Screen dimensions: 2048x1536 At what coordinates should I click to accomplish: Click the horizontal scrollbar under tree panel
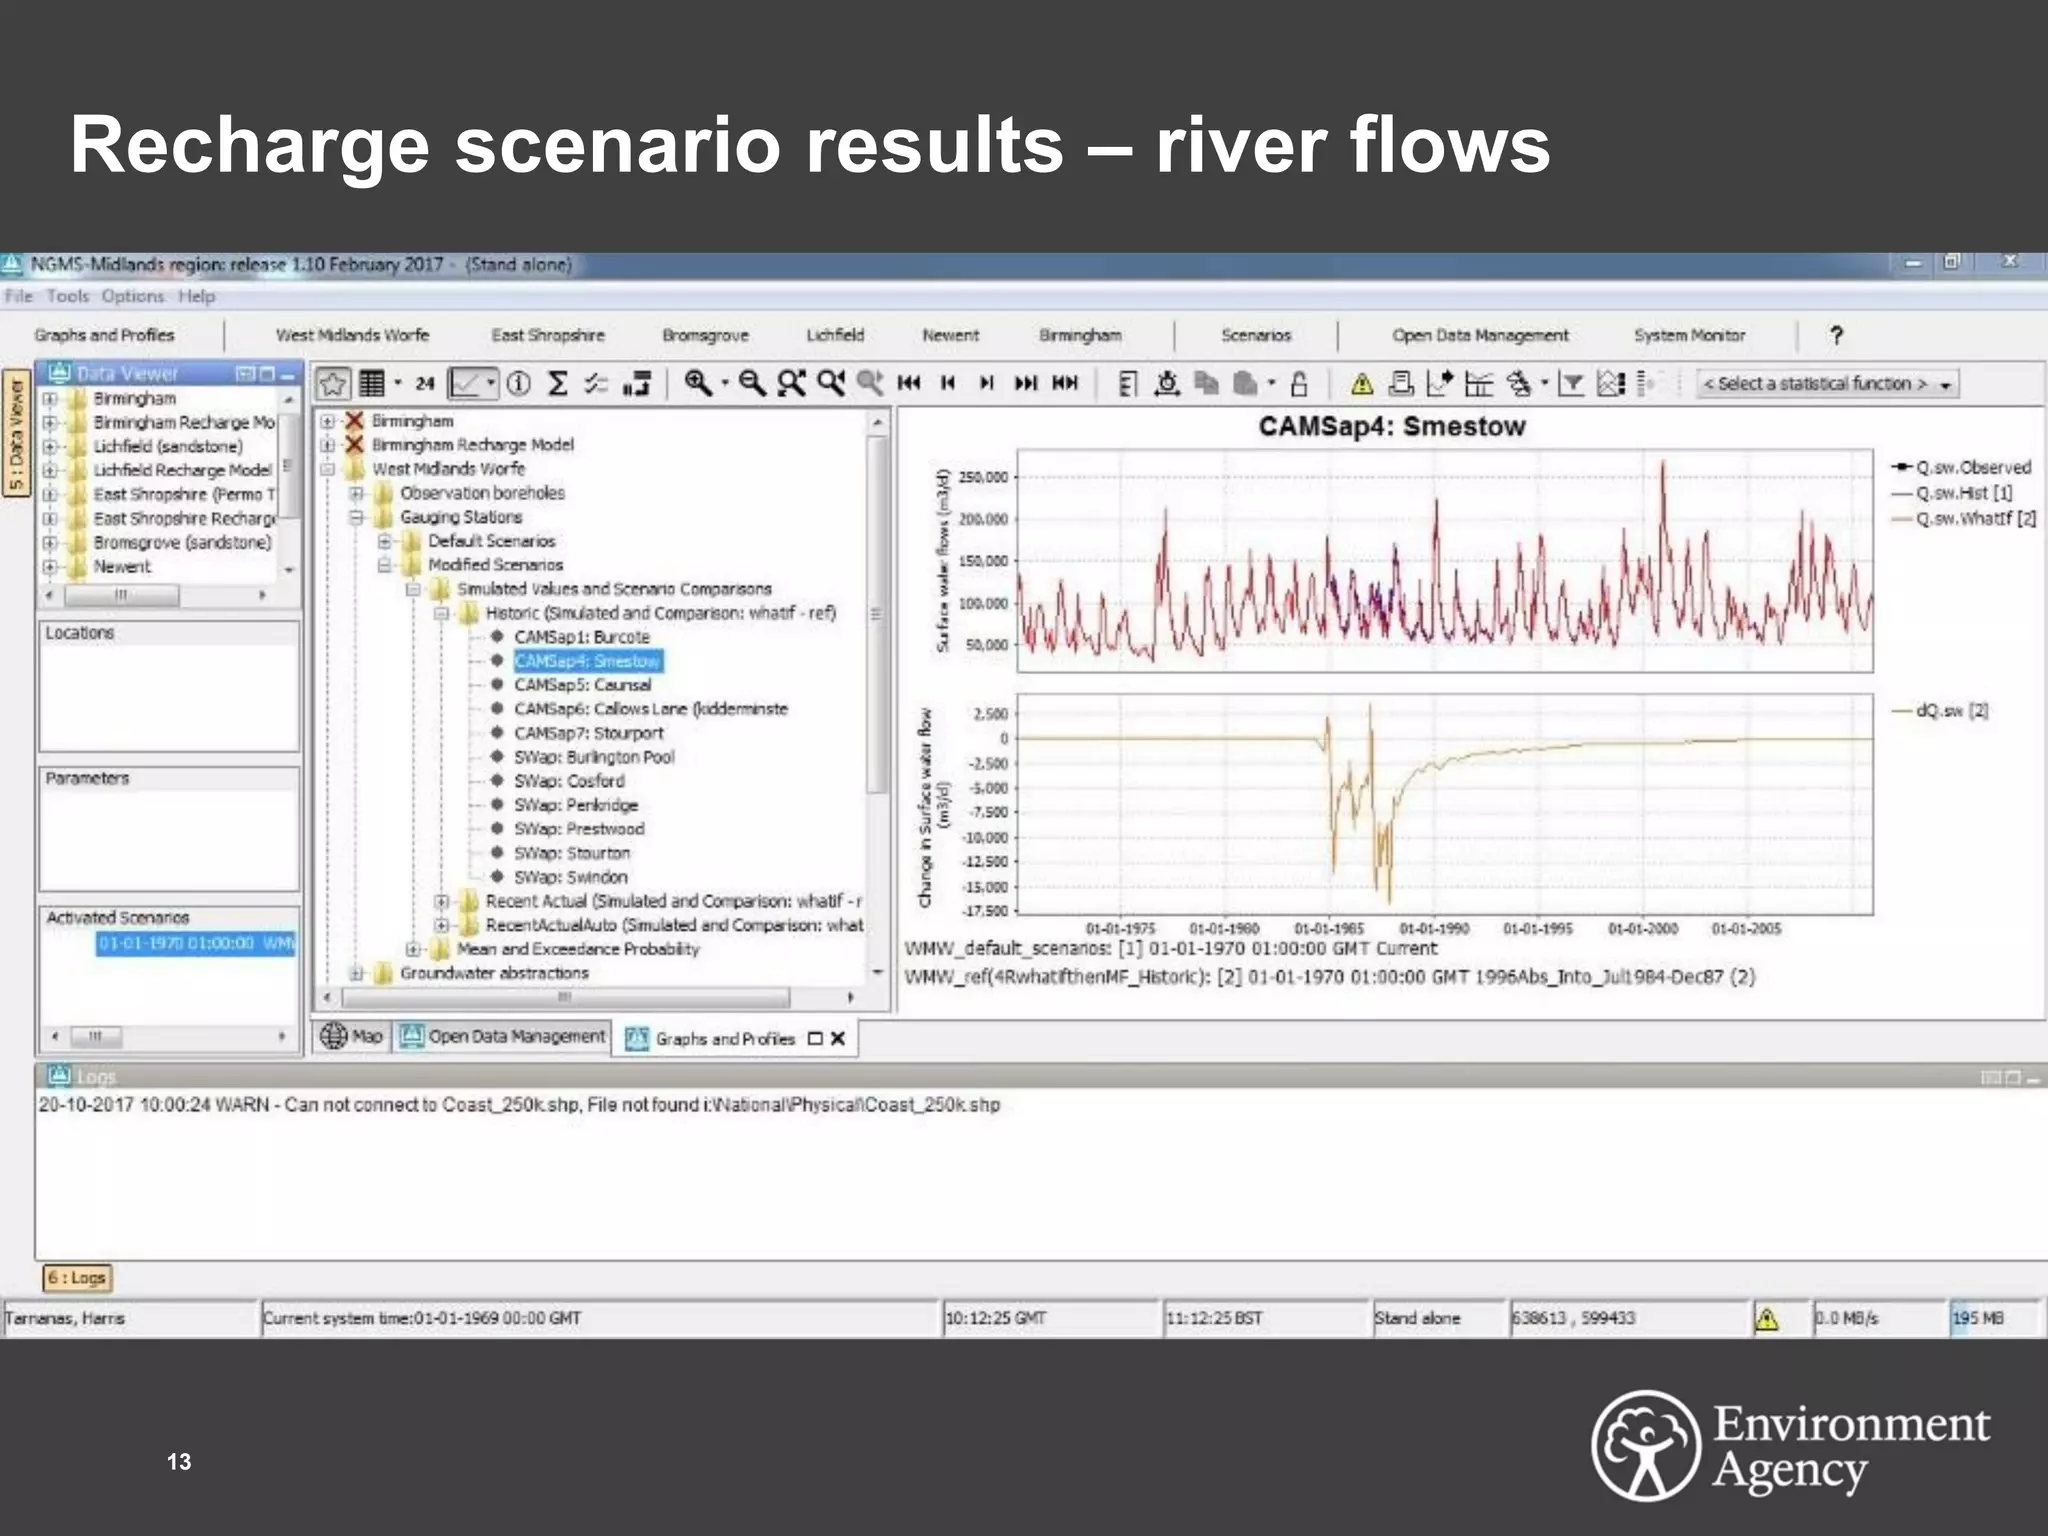pos(565,997)
